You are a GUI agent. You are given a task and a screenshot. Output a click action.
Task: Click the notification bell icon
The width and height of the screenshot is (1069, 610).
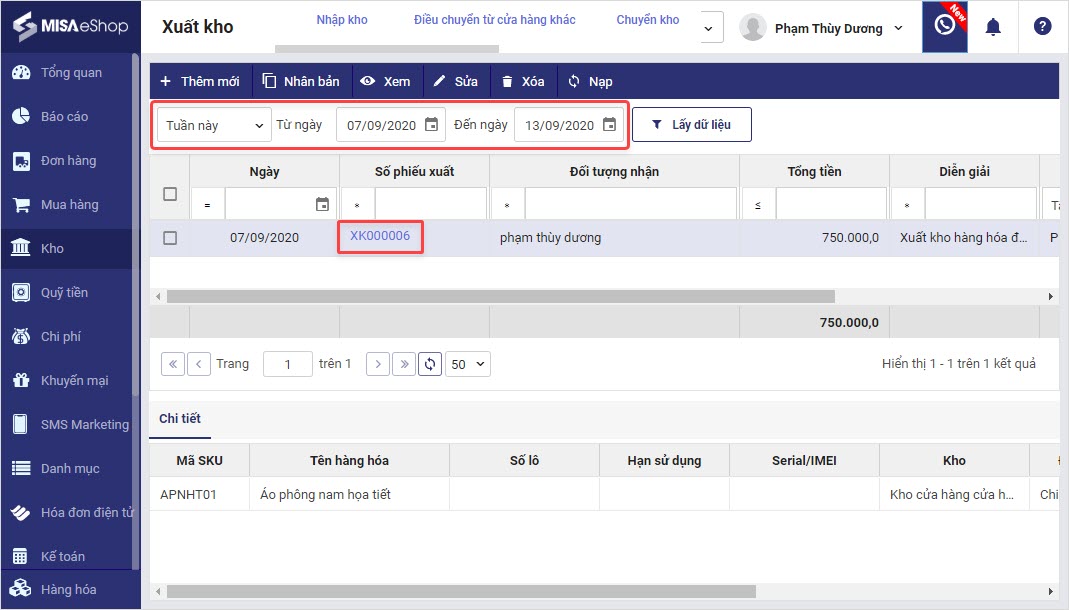pos(993,27)
